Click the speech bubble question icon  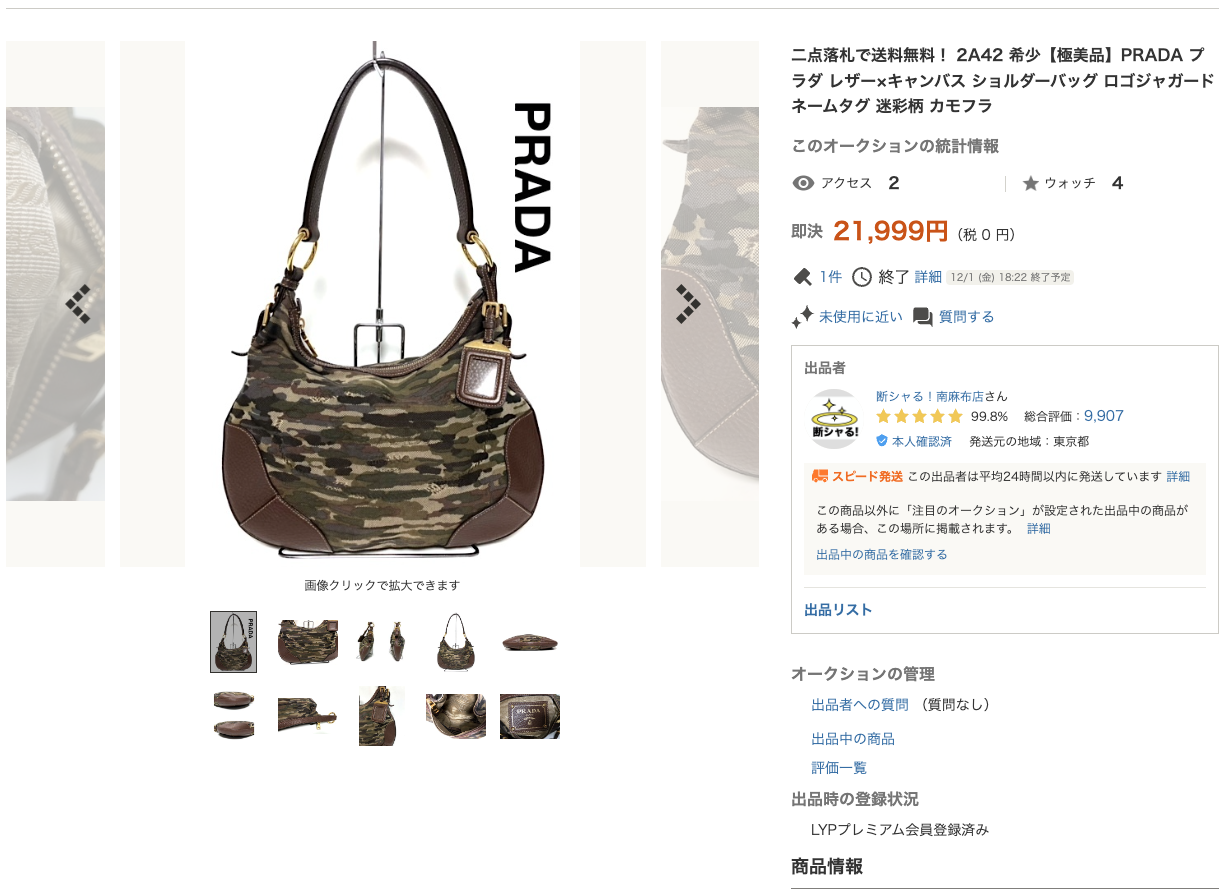(x=923, y=317)
